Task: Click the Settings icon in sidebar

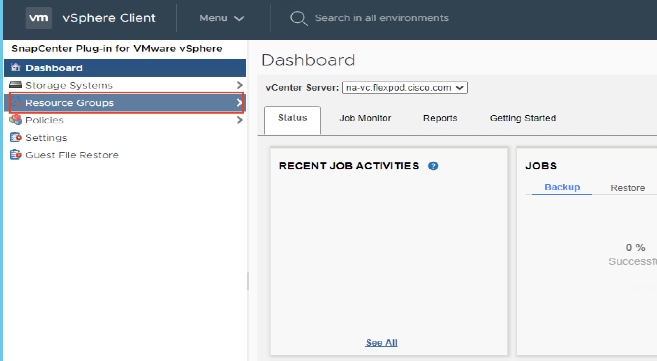Action: coord(16,137)
